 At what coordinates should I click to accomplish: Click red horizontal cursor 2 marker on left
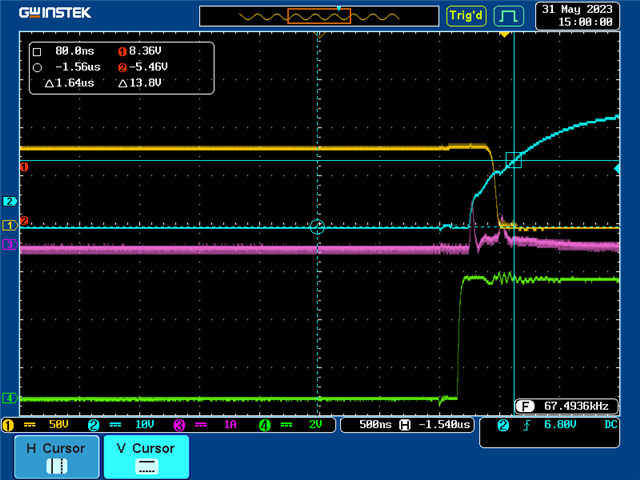click(x=24, y=221)
